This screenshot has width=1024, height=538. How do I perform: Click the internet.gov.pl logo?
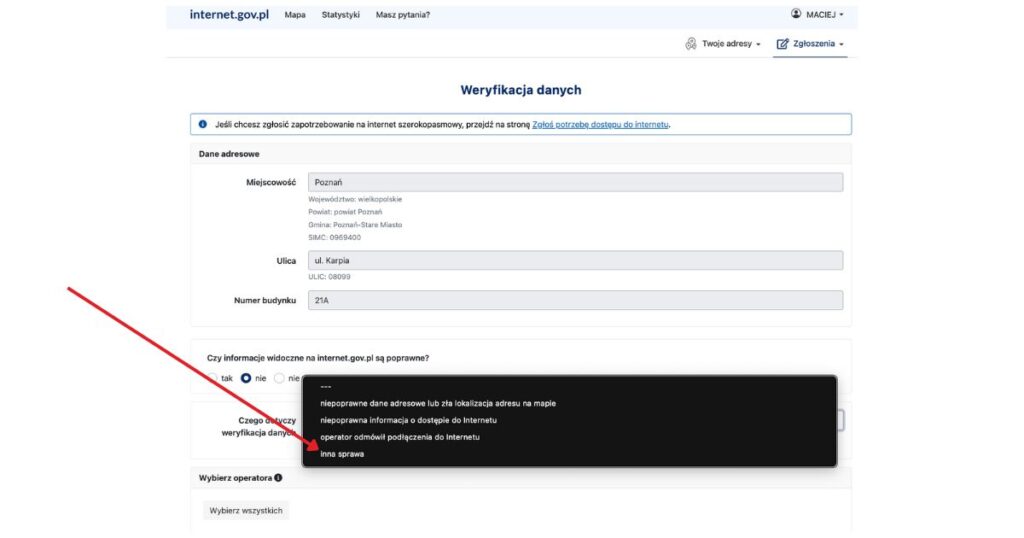coord(229,15)
